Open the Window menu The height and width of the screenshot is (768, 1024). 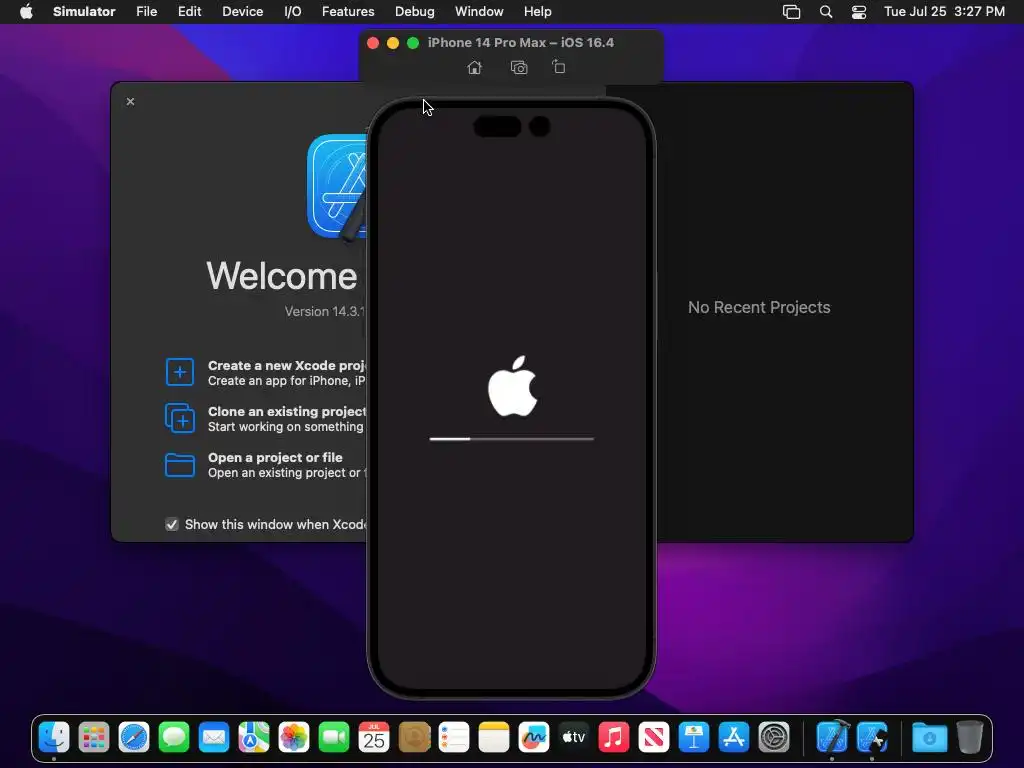[479, 11]
